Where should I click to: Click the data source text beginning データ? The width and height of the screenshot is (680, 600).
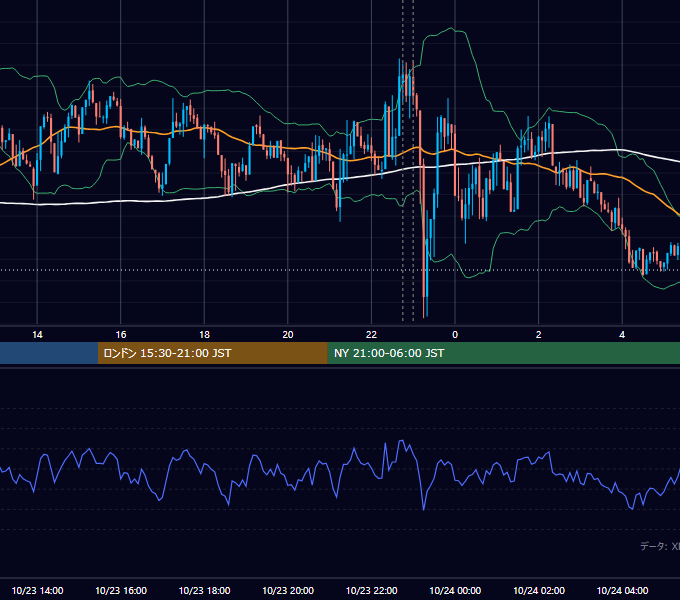pos(660,546)
